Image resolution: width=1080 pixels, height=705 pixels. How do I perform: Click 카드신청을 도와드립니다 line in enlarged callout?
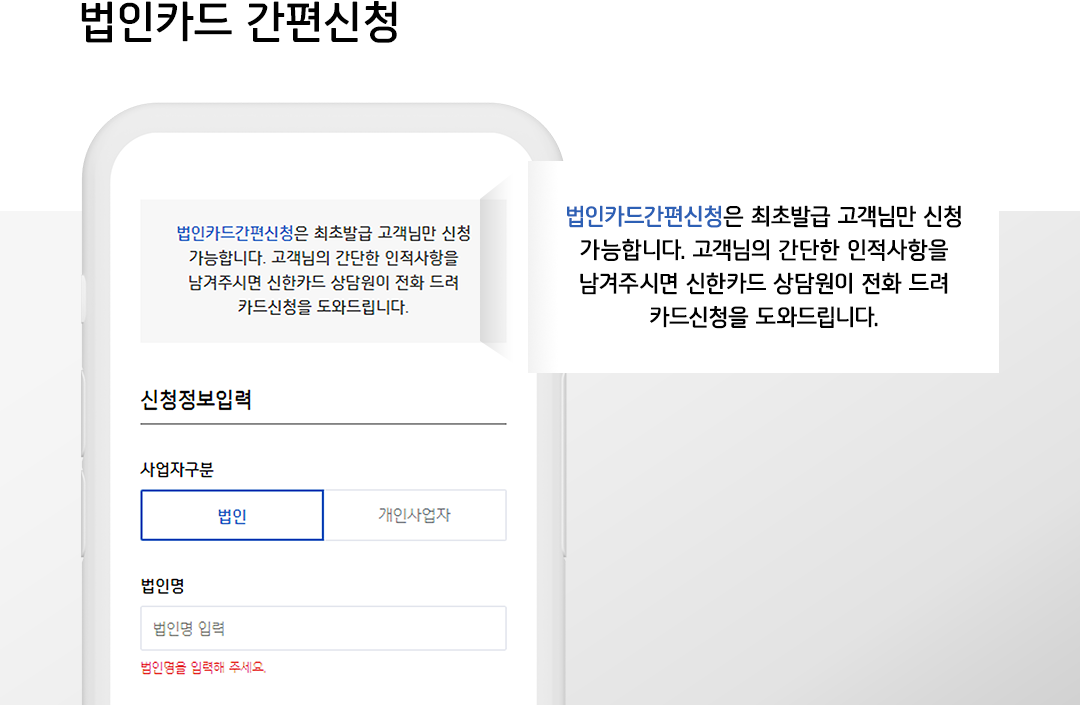point(763,317)
